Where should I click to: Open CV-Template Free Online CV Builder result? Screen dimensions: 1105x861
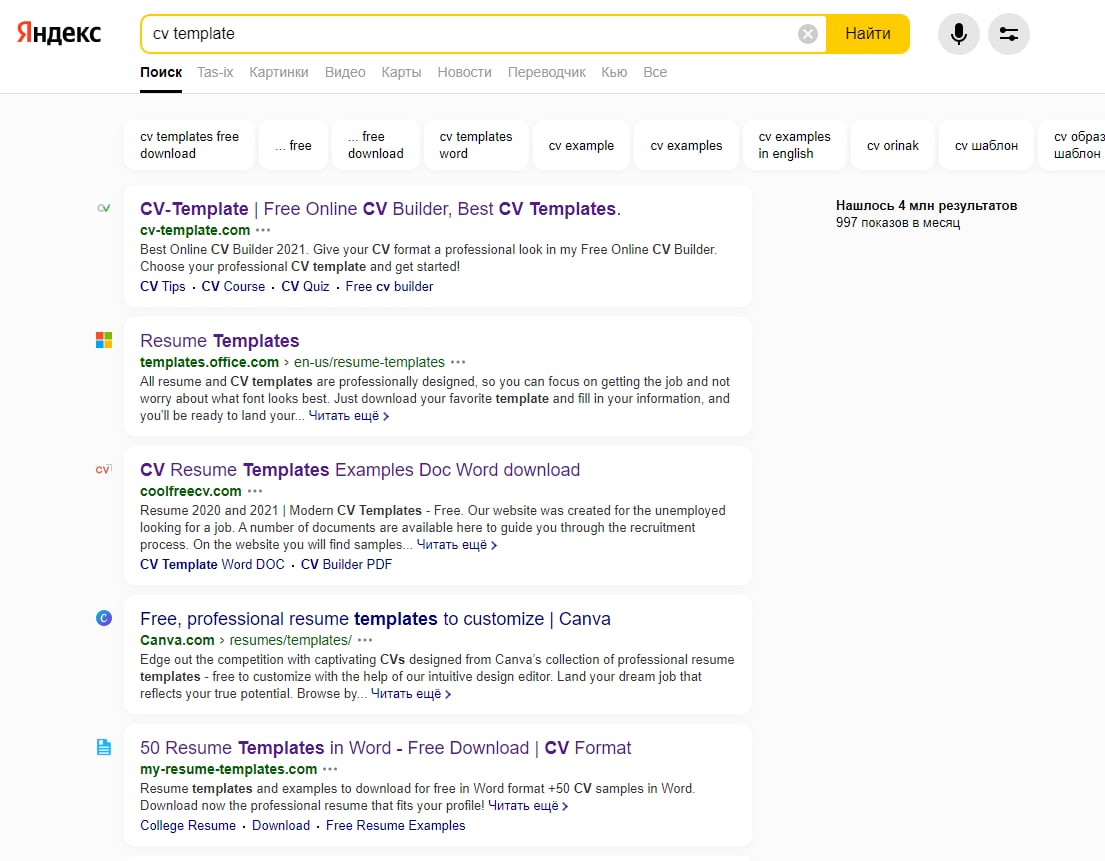[380, 209]
